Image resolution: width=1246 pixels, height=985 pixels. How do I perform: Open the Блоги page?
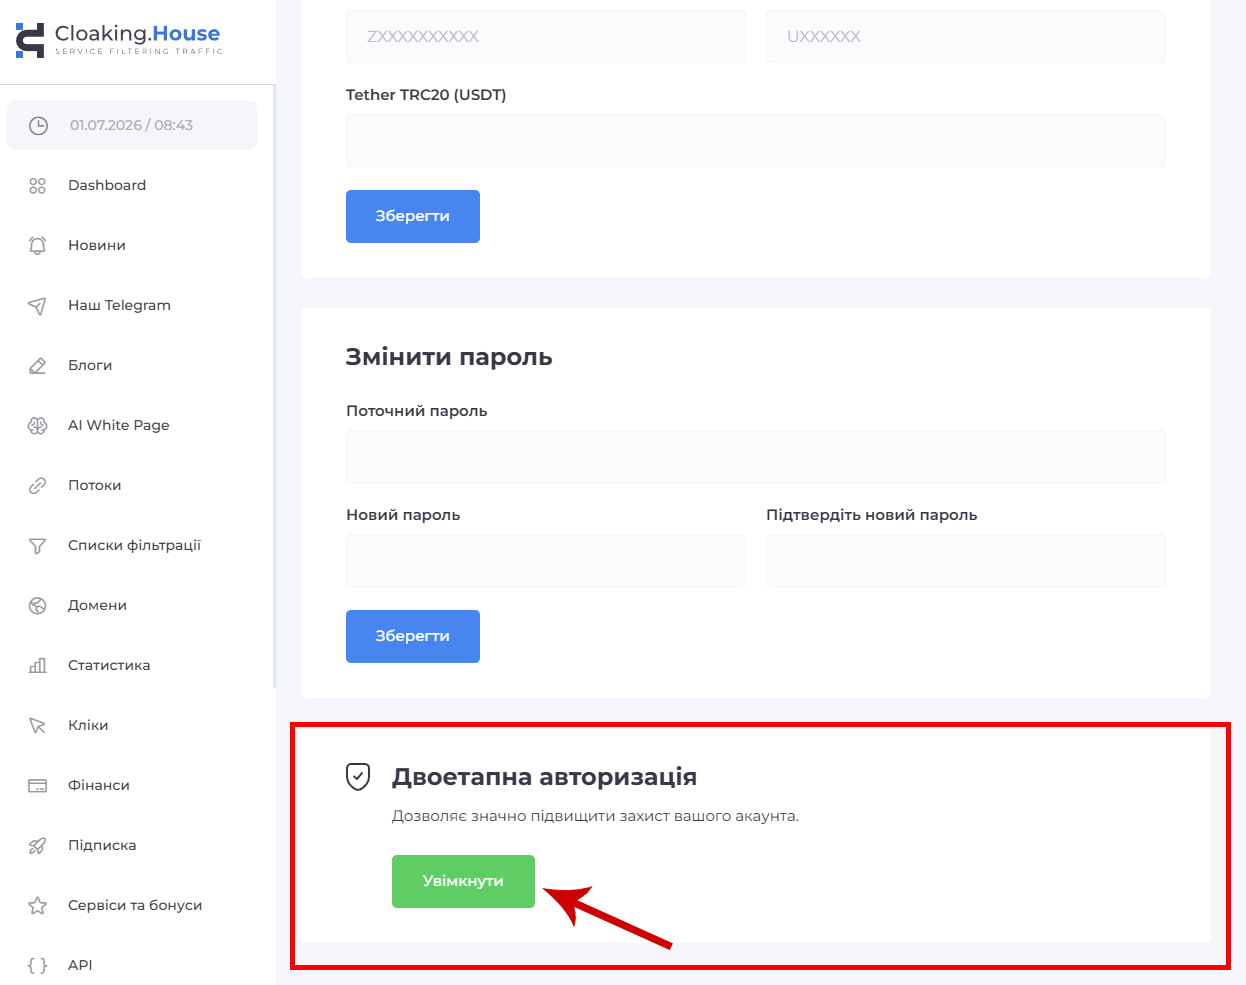click(x=90, y=365)
